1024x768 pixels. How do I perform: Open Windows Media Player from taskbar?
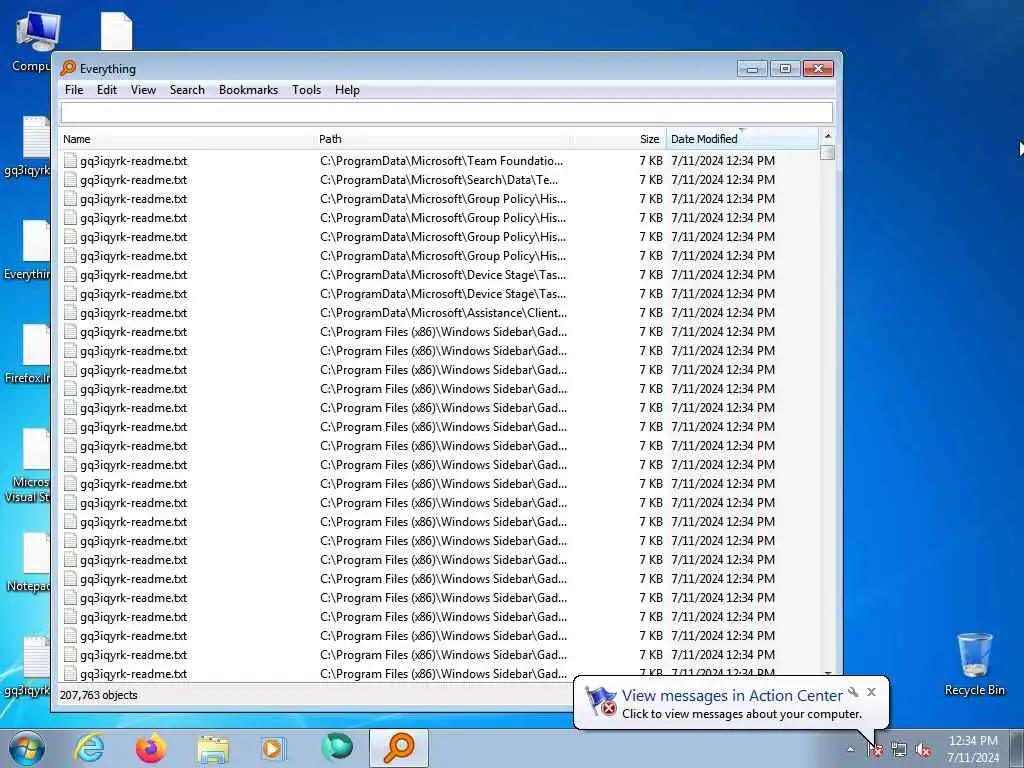[274, 748]
